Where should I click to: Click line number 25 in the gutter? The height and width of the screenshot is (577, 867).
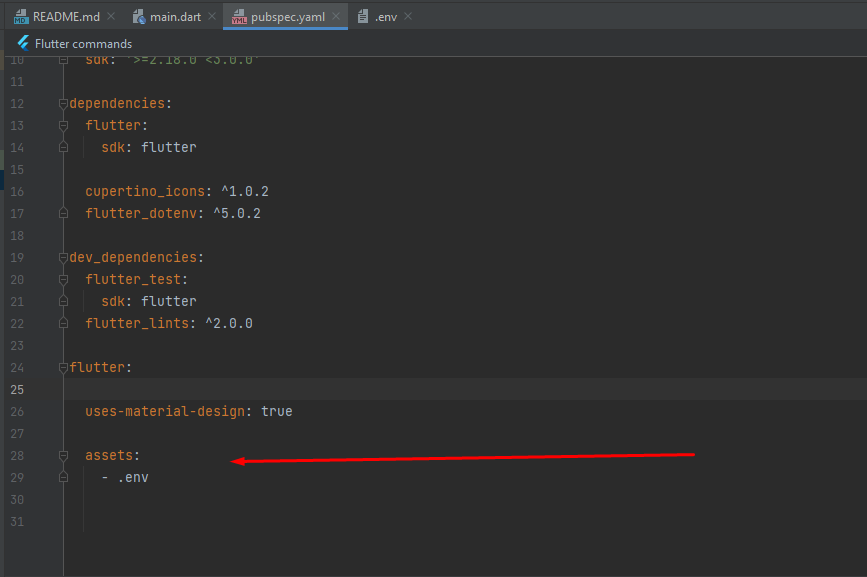pyautogui.click(x=17, y=389)
